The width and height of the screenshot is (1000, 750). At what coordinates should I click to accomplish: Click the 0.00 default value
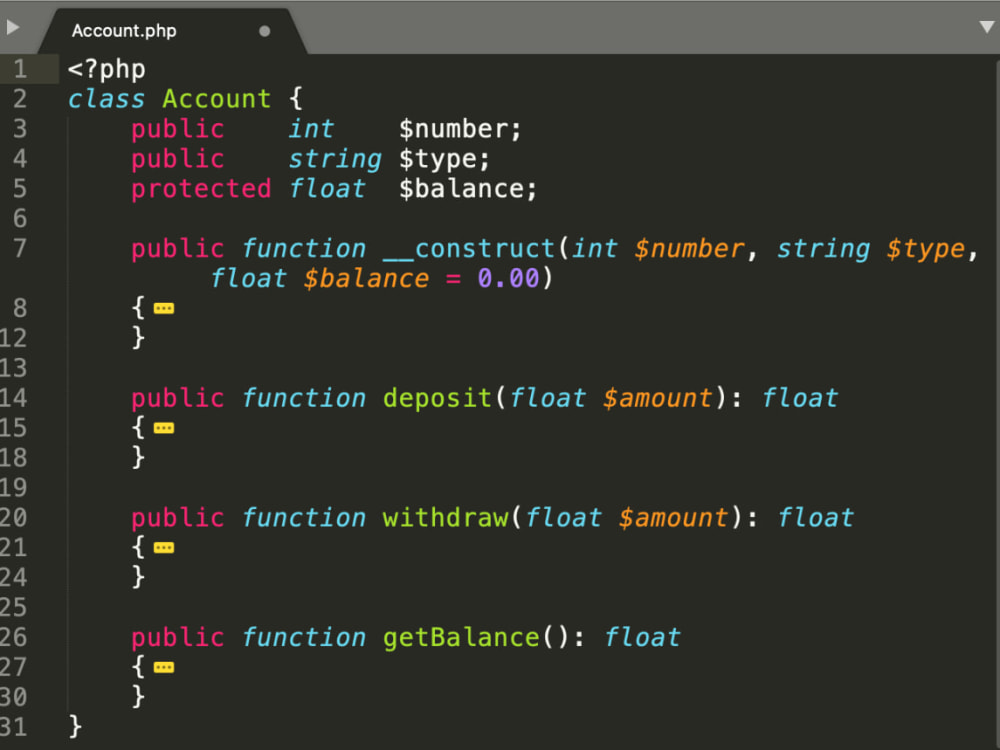508,279
